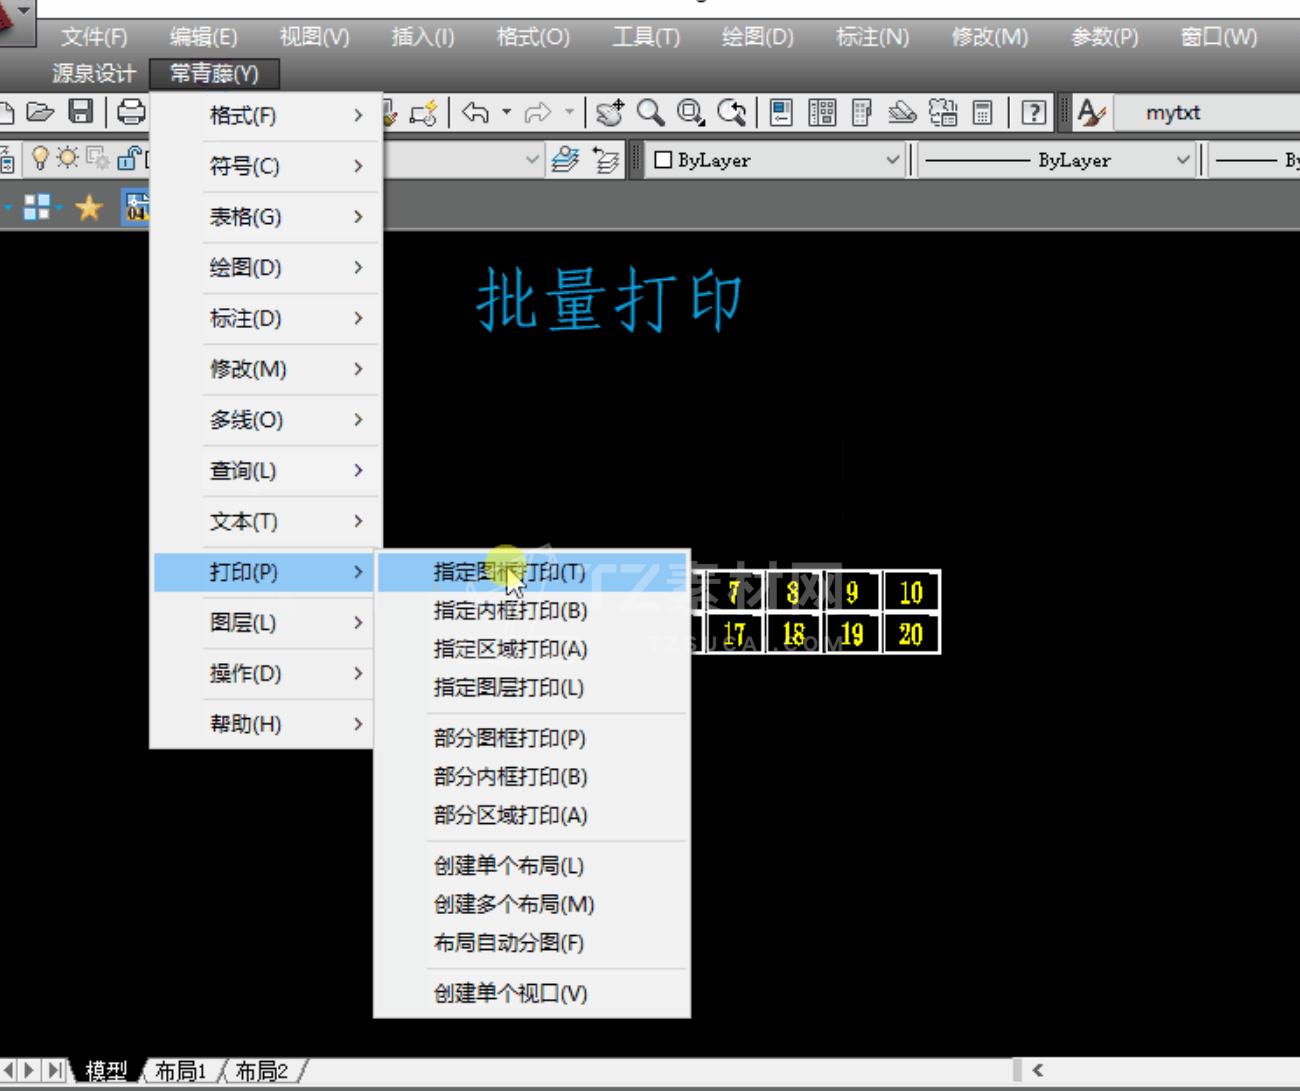Save the drawing with the floppy disk icon
The width and height of the screenshot is (1300, 1091).
tap(81, 112)
